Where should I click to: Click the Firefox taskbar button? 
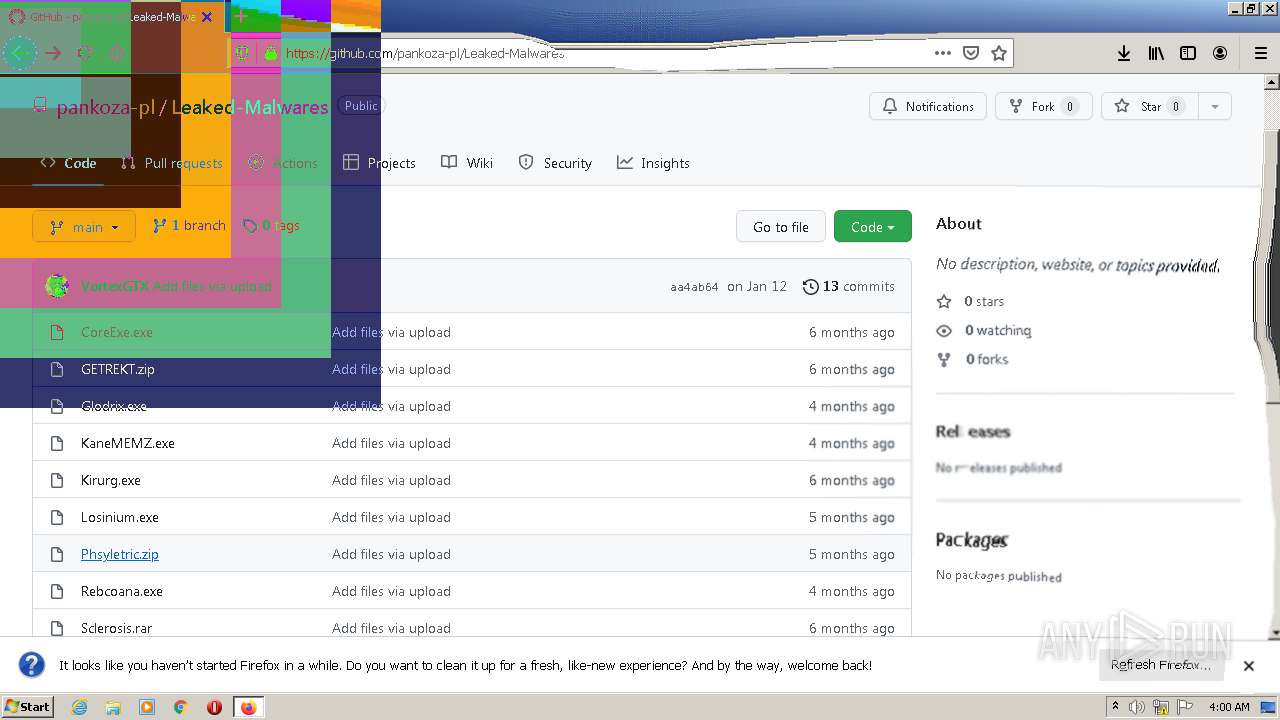coord(248,707)
